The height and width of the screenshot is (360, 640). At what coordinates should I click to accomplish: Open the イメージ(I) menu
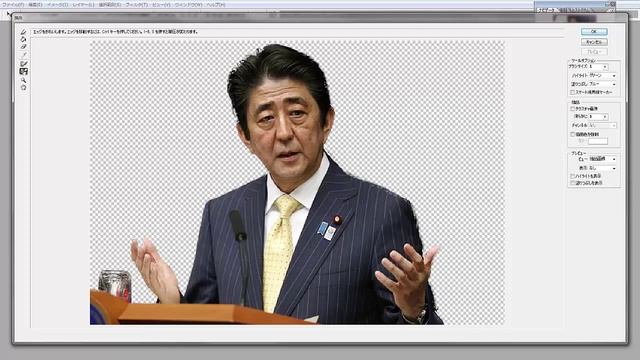pos(57,5)
